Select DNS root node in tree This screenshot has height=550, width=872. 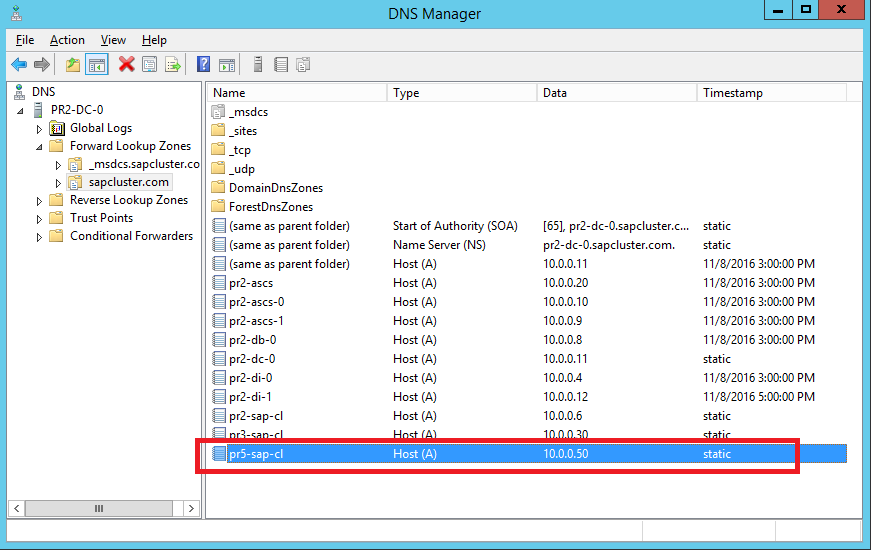click(43, 92)
